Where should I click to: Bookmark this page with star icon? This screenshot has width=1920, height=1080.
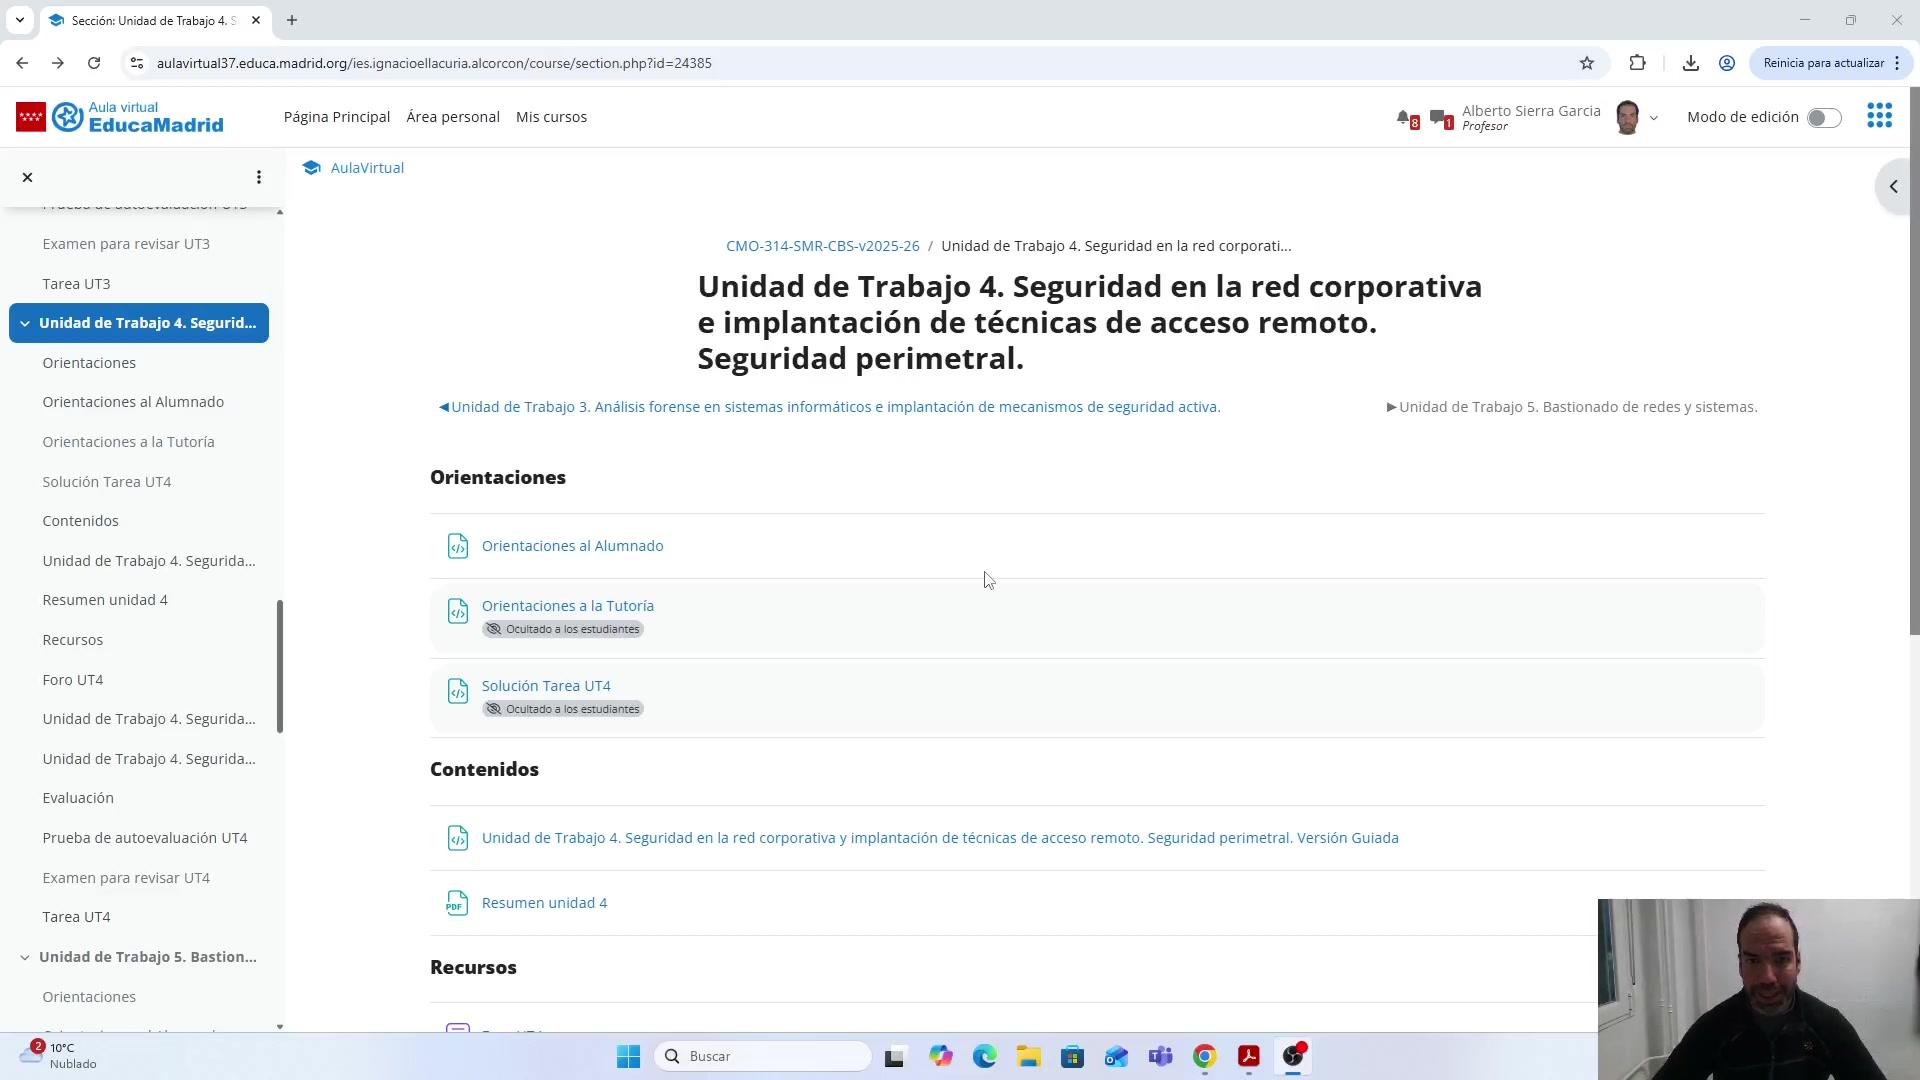[1587, 63]
